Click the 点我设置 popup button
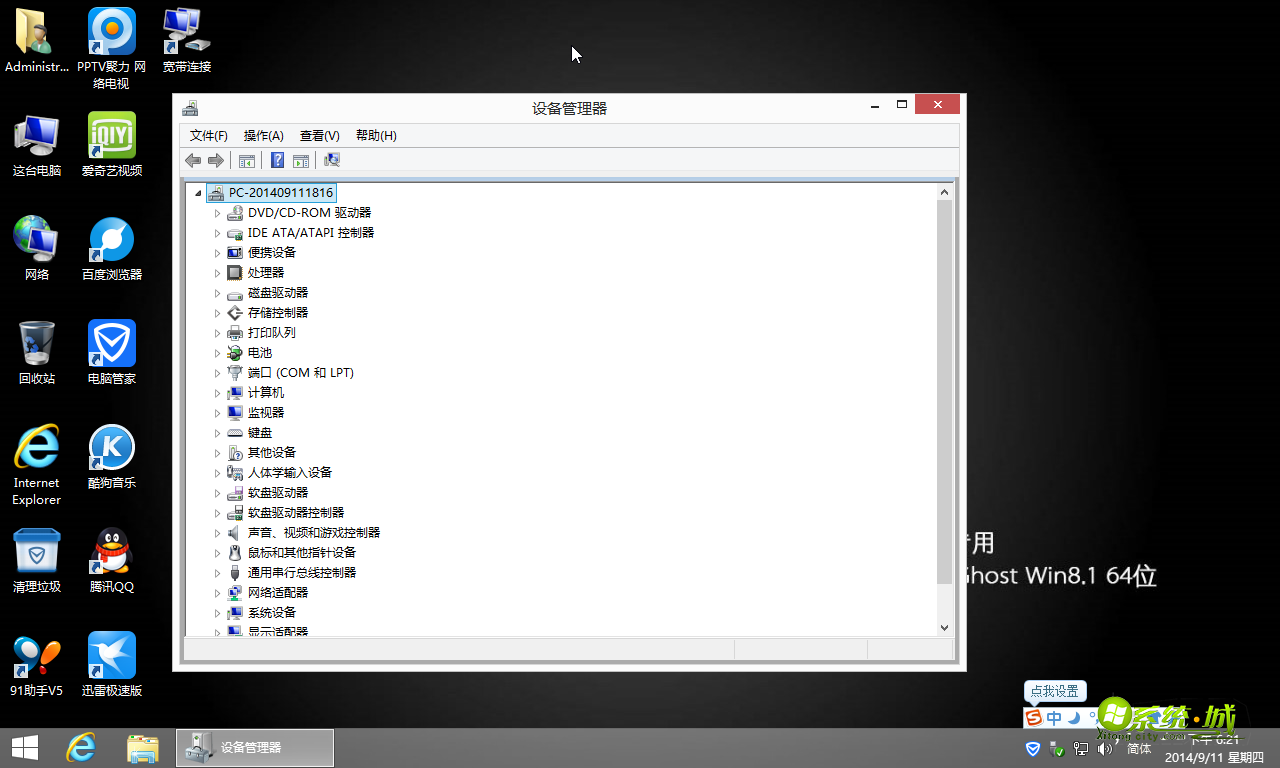Screen dimensions: 1280x768 click(1054, 691)
